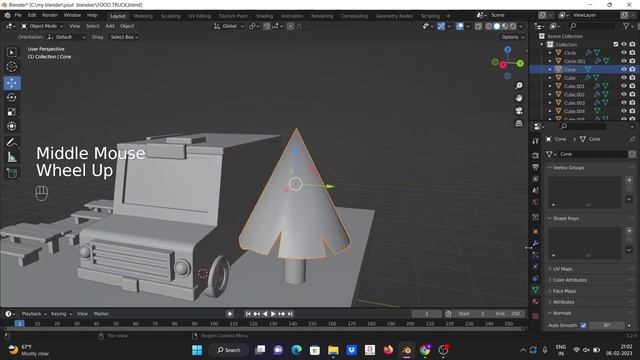This screenshot has height=360, width=640.
Task: Toggle visibility eye for Cube.003
Action: [x=624, y=103]
